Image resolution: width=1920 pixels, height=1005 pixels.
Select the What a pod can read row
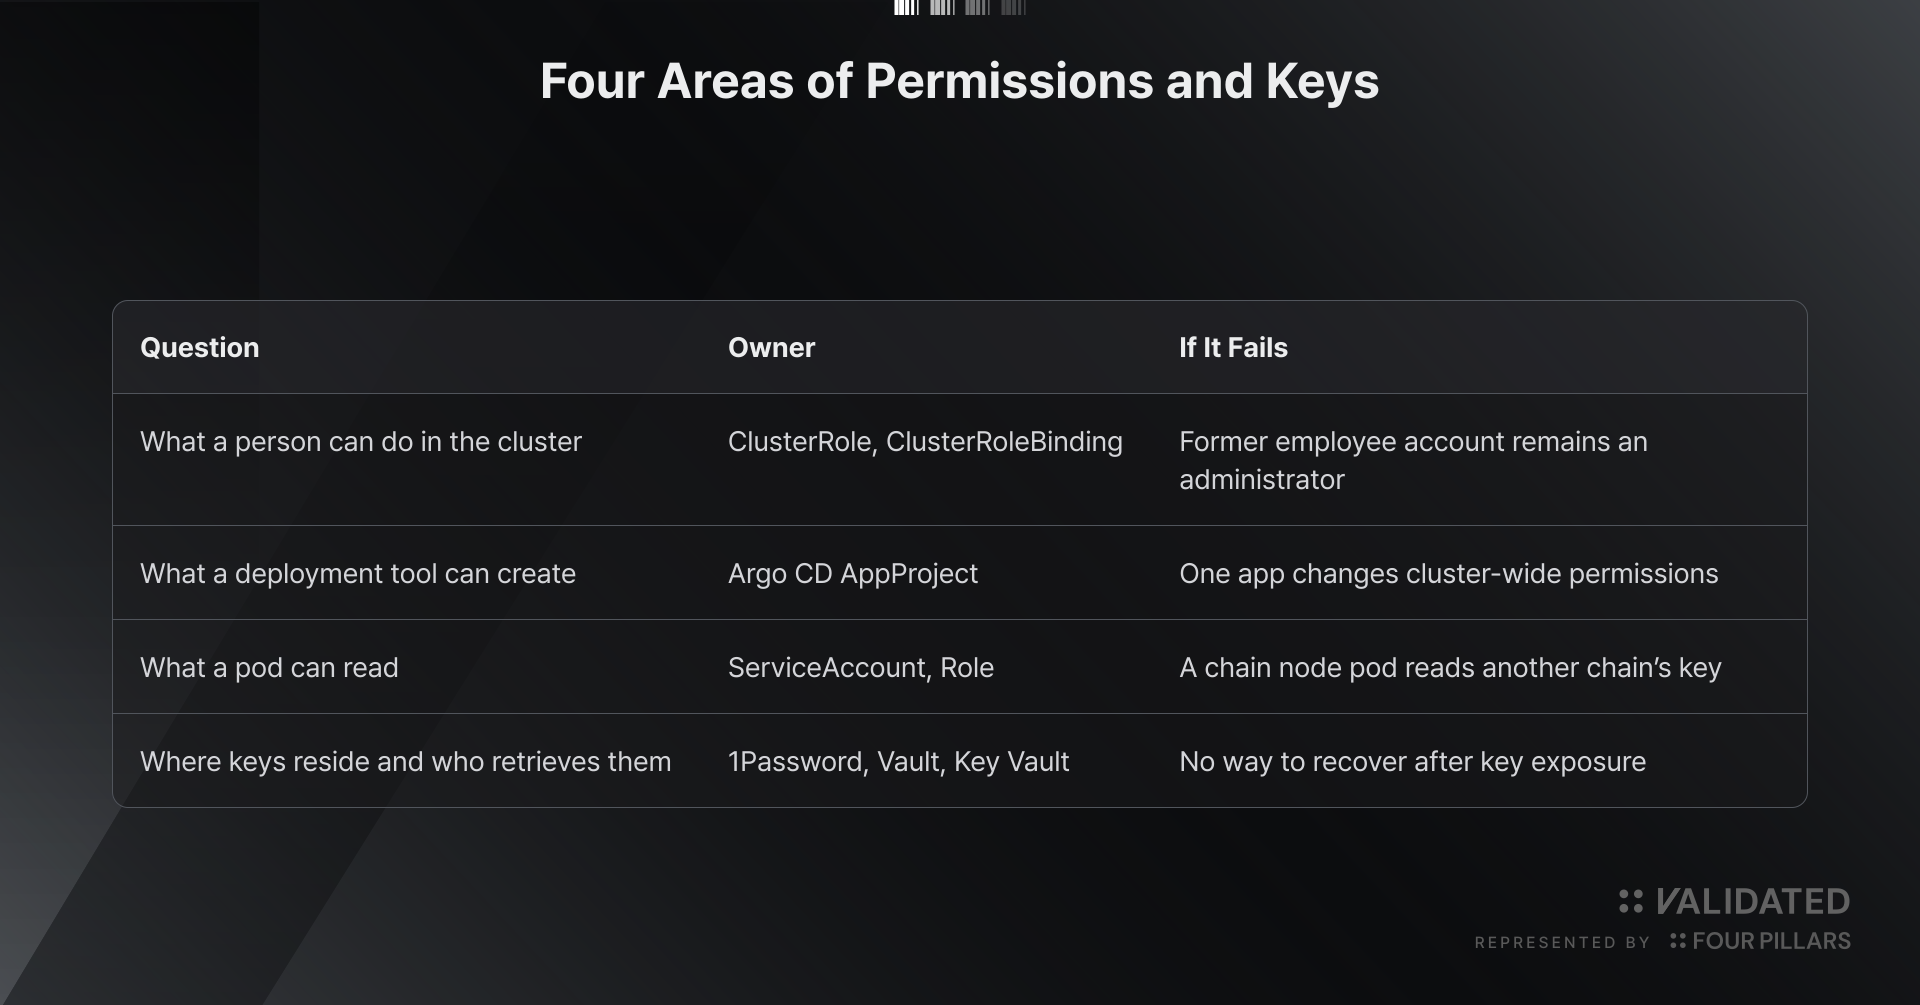click(x=960, y=667)
